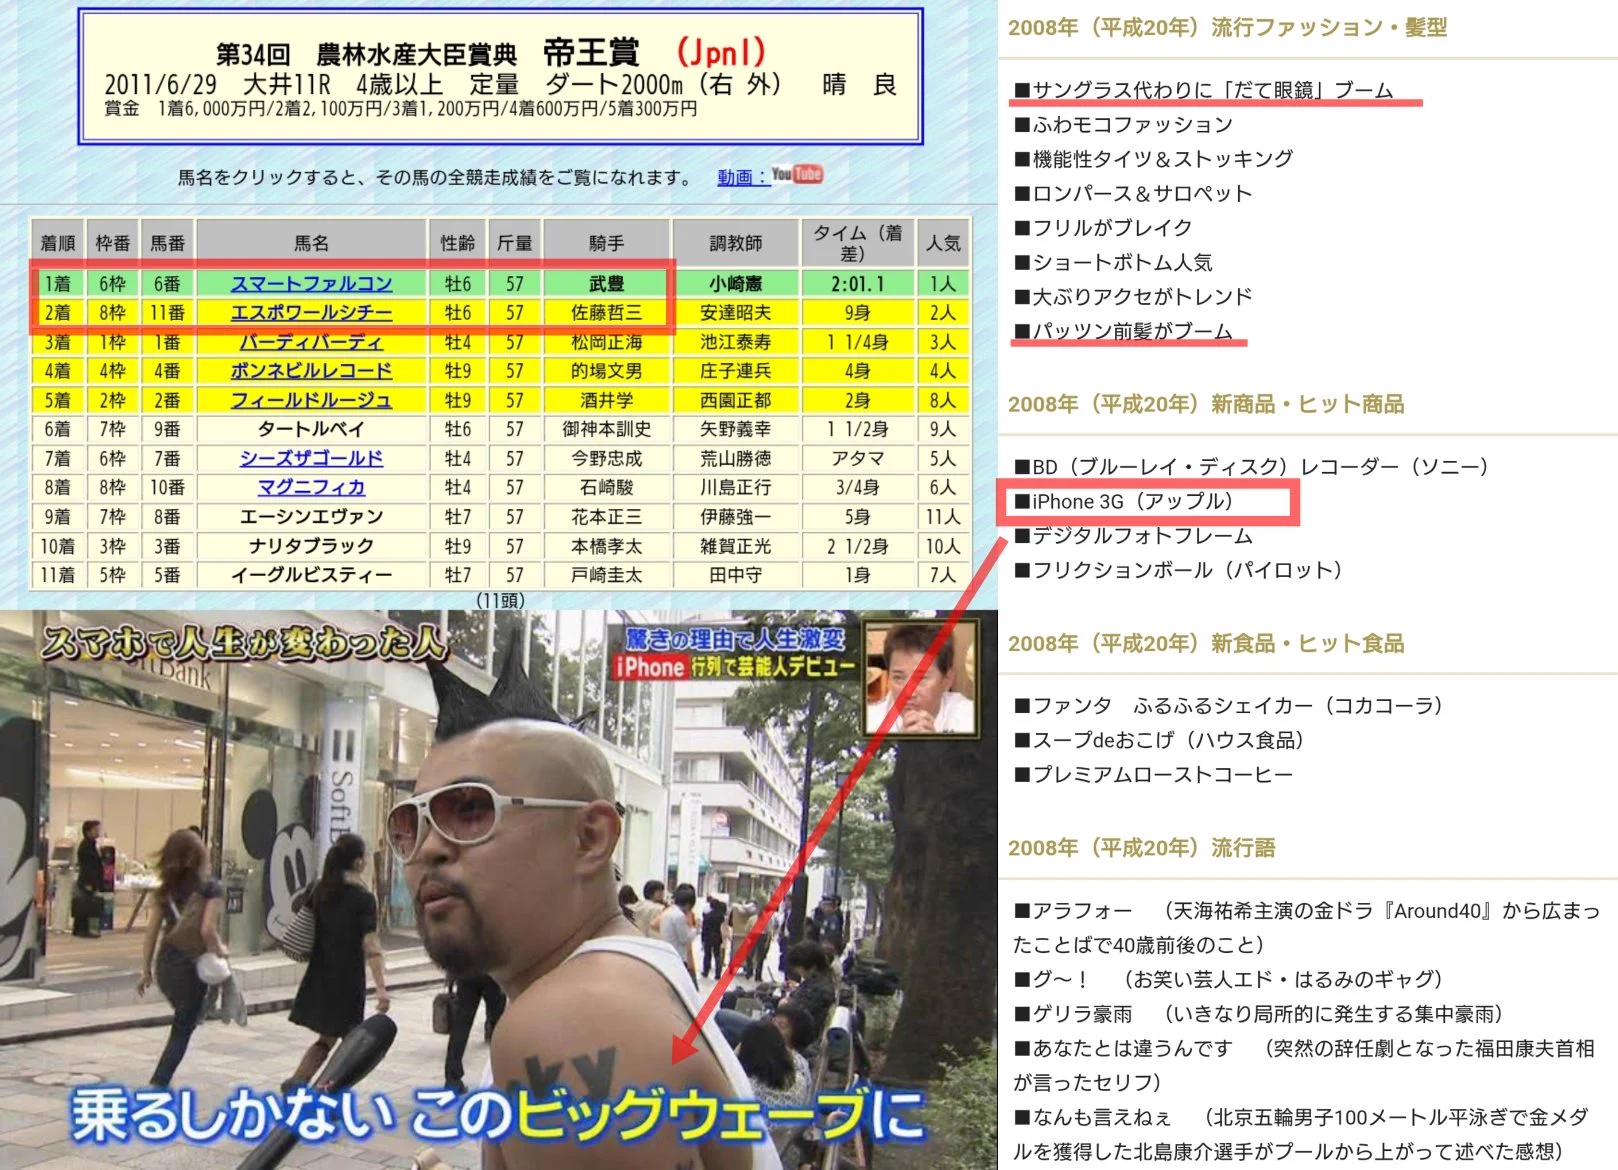Select BD レコーダー(ソニー) list item

[x=1251, y=466]
